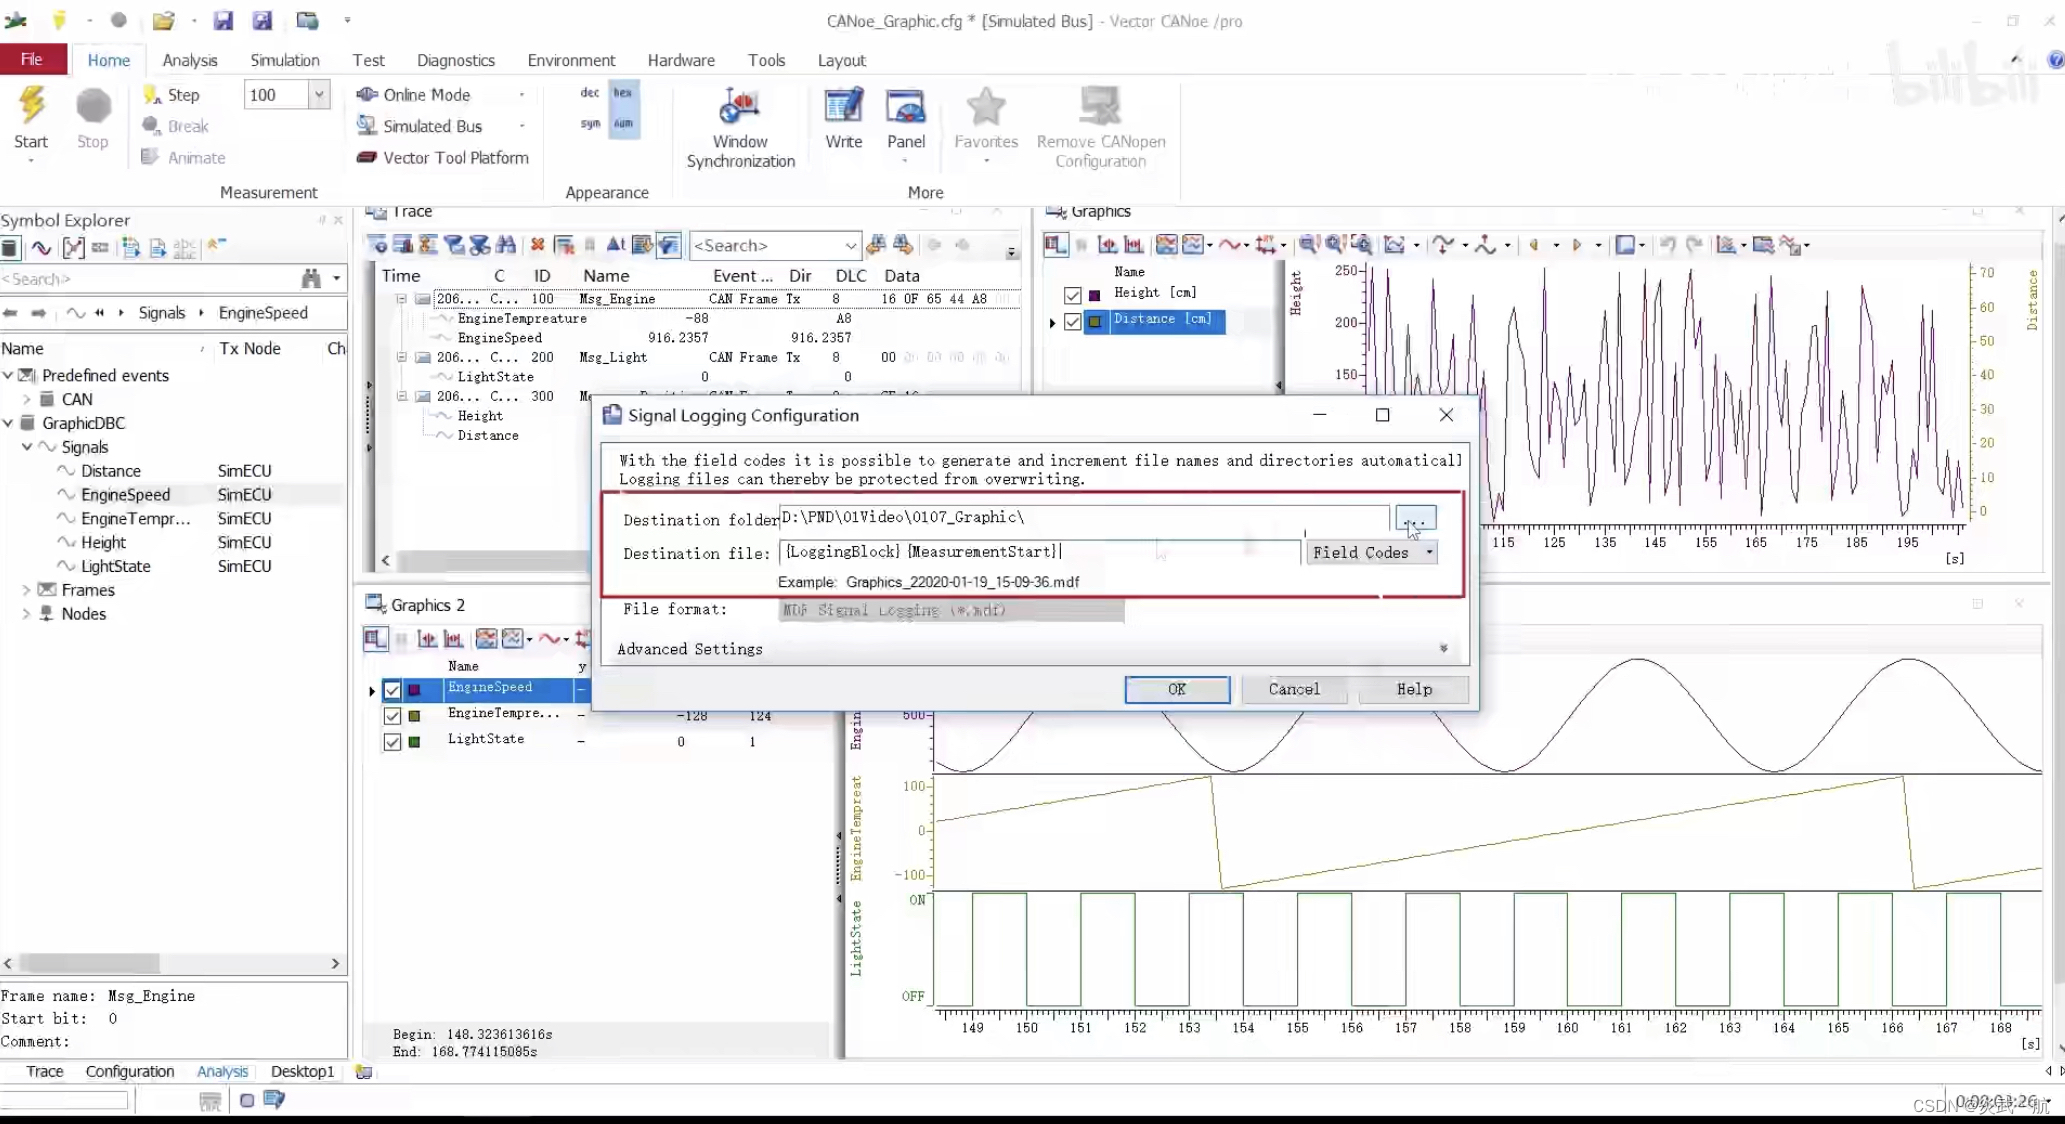Click the Panel icon in ribbon
This screenshot has height=1124, width=2065.
tap(905, 107)
